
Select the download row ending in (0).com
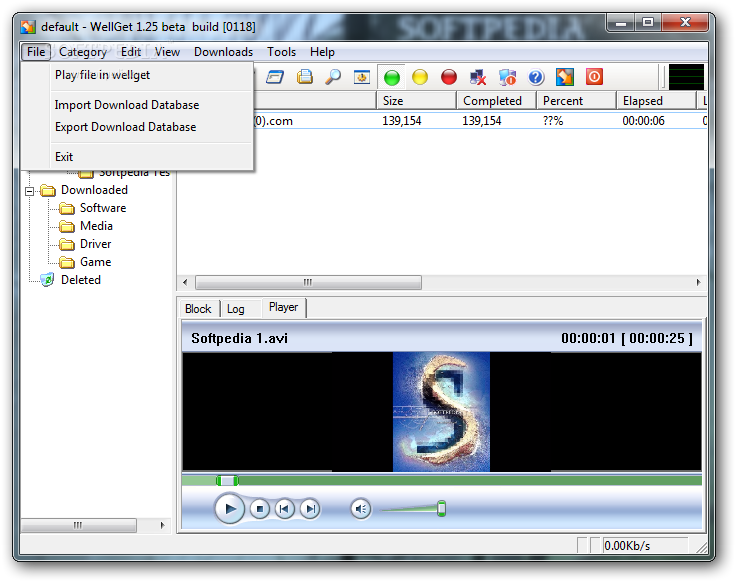point(442,121)
